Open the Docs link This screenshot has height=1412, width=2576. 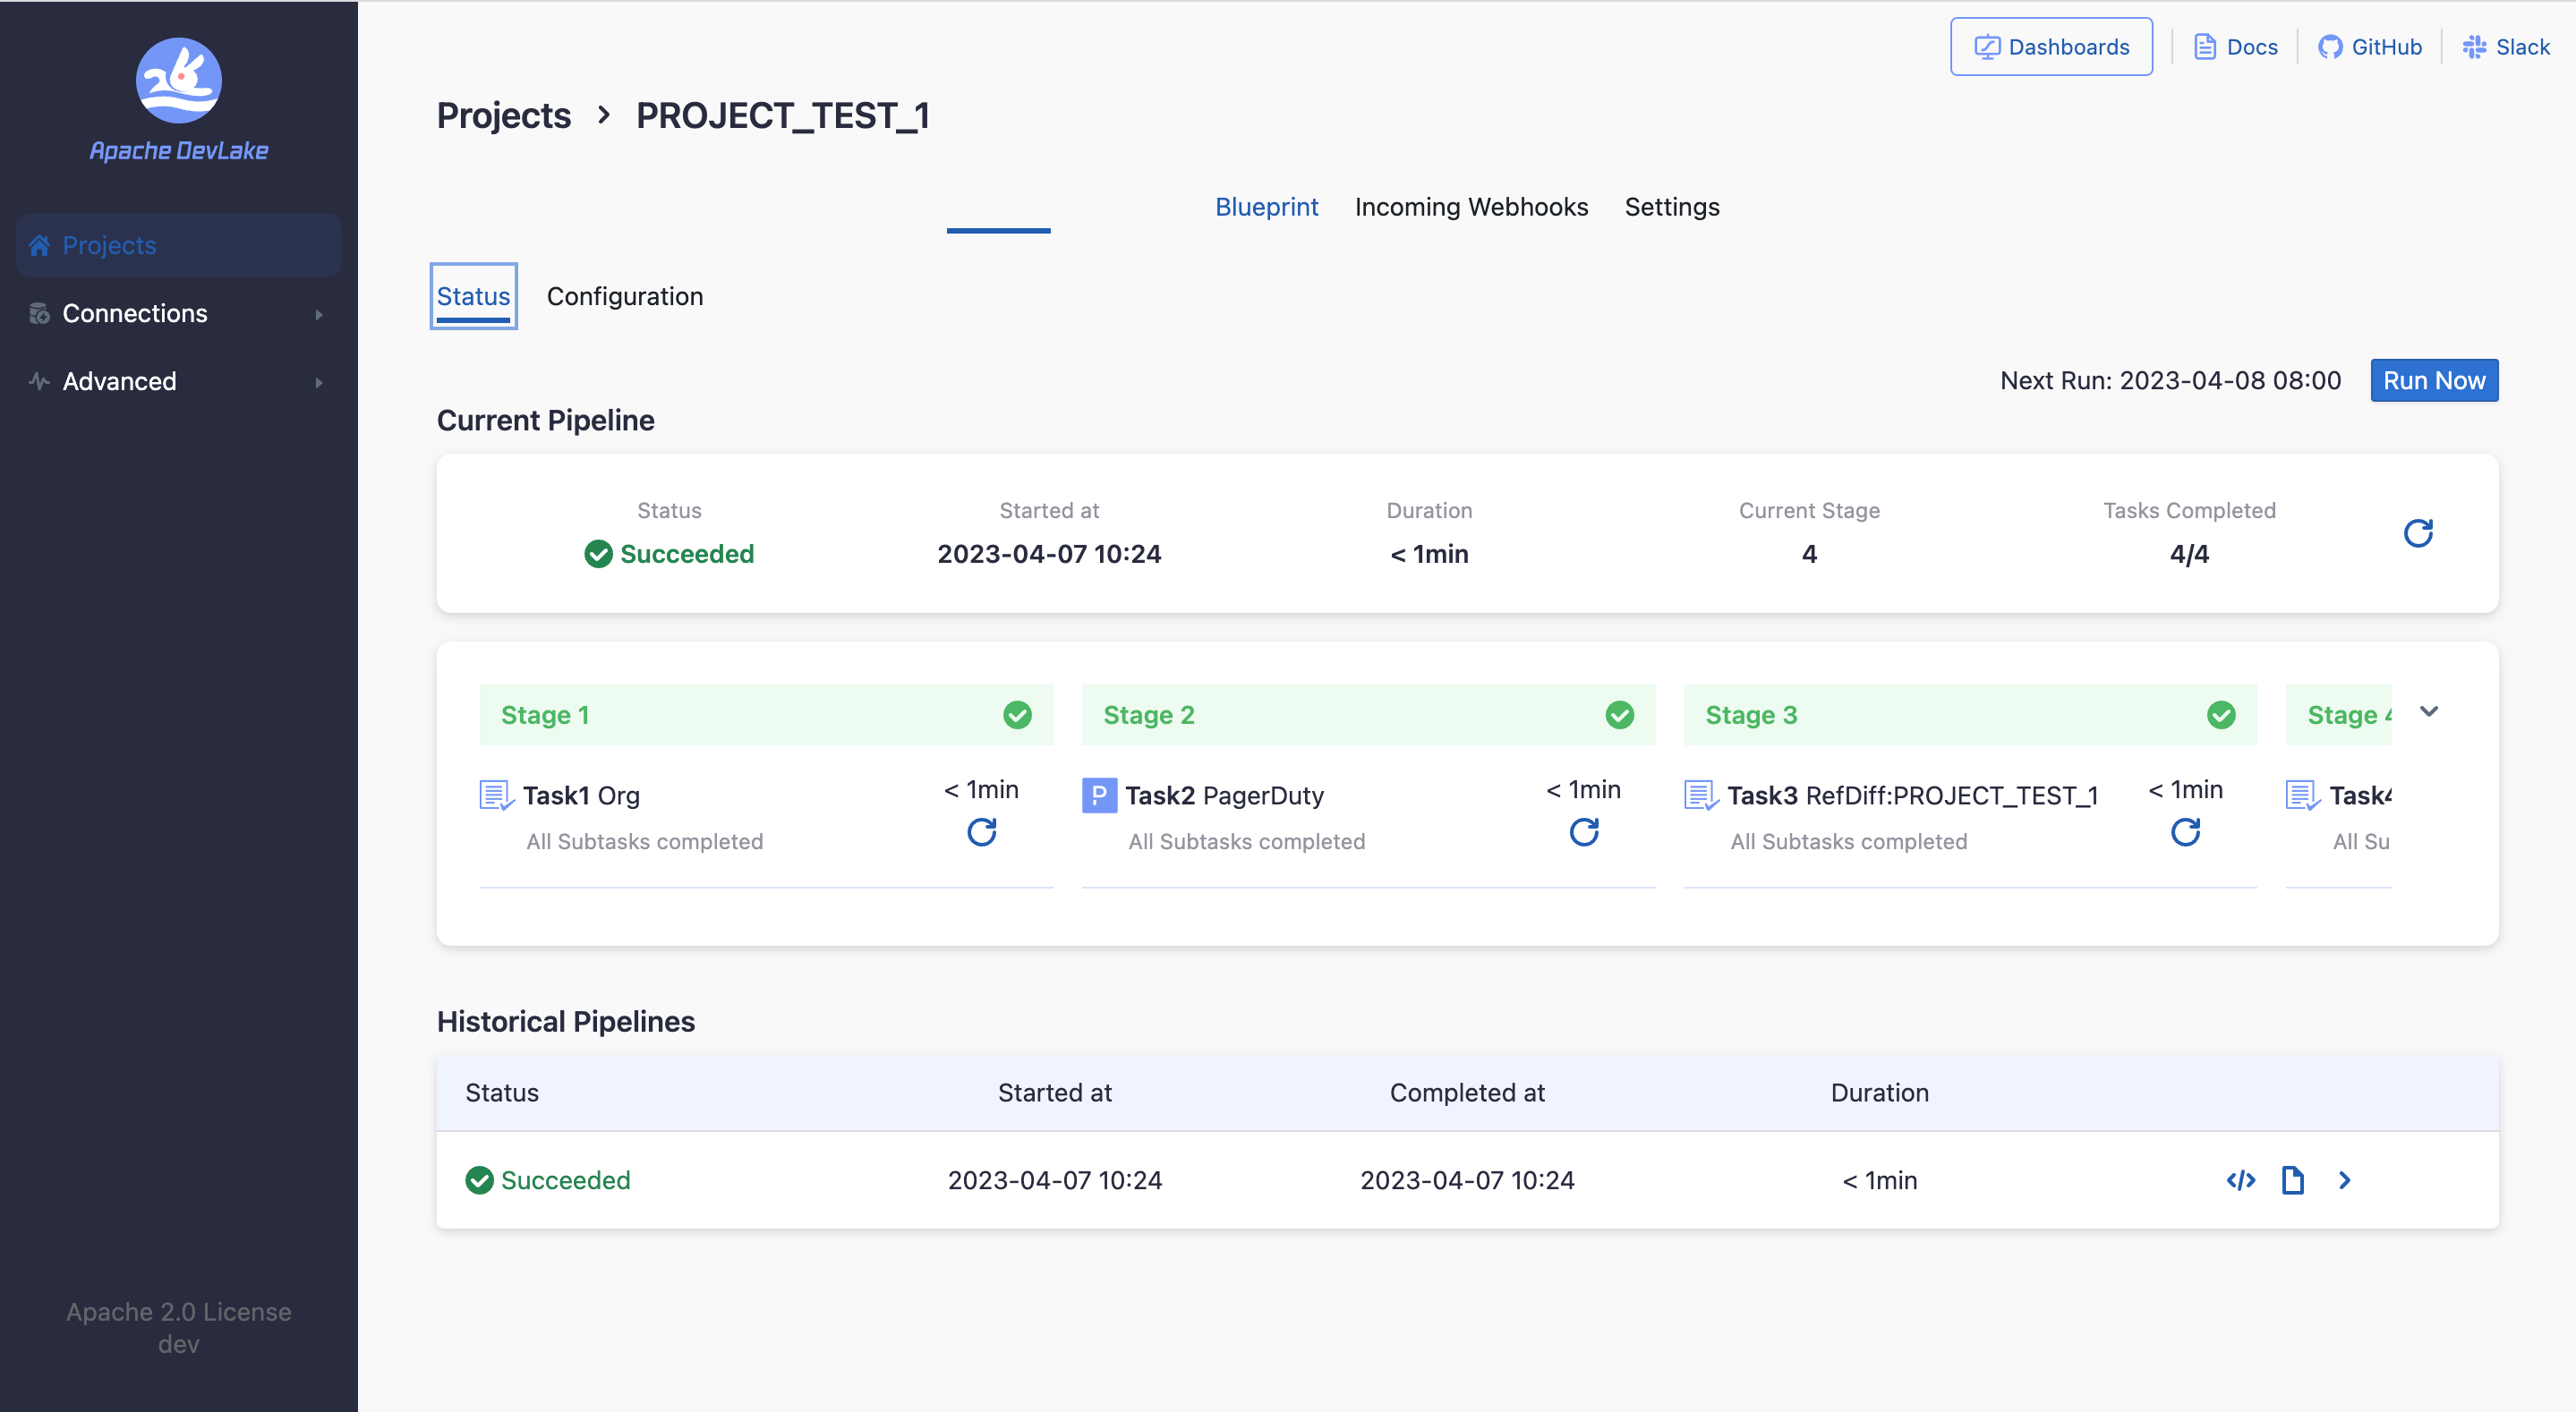point(2235,47)
